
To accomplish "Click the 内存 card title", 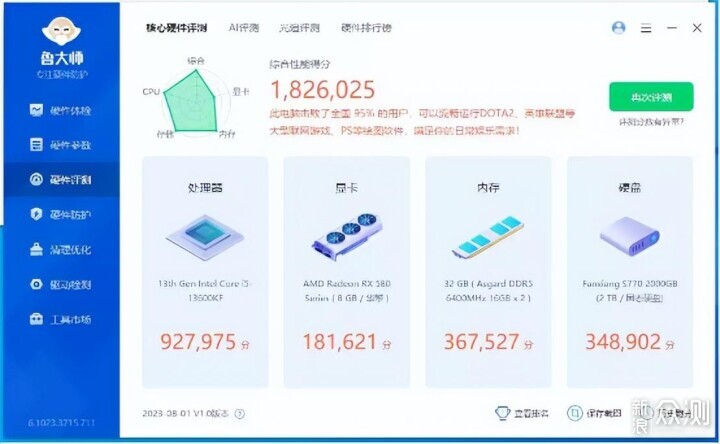I will pos(488,187).
